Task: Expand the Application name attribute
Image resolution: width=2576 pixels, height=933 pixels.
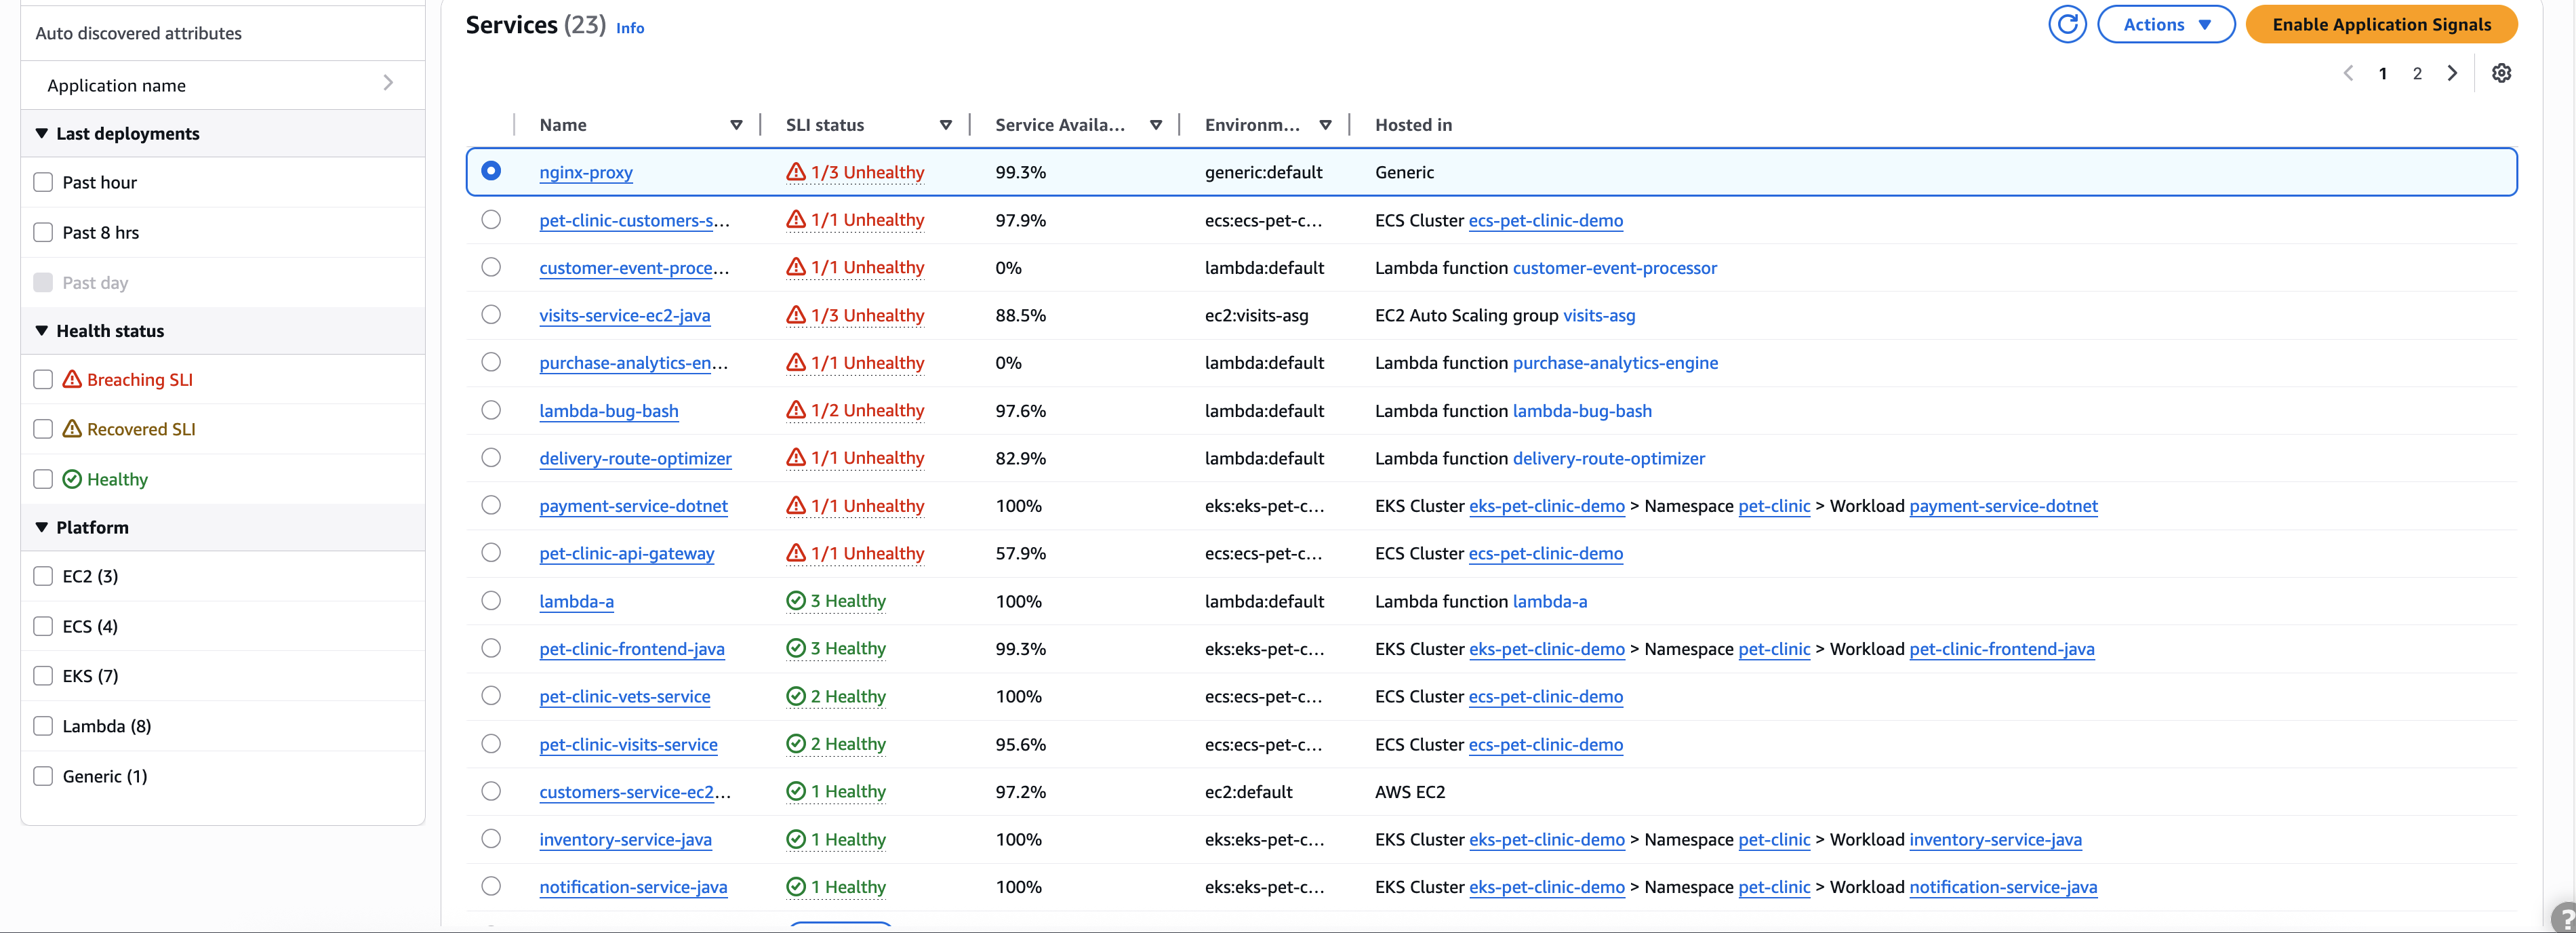Action: point(389,84)
